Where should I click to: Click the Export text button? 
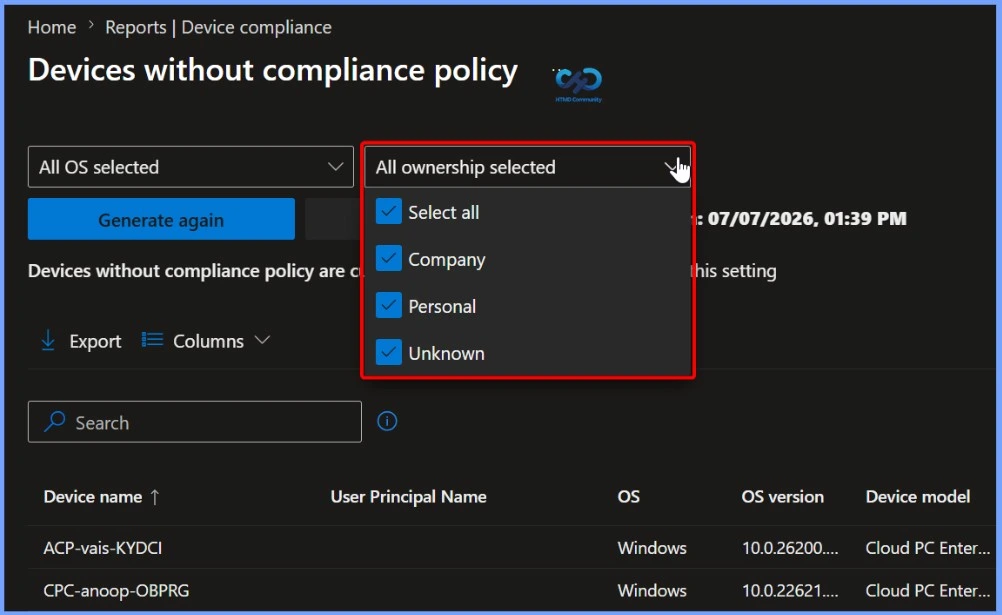click(95, 341)
